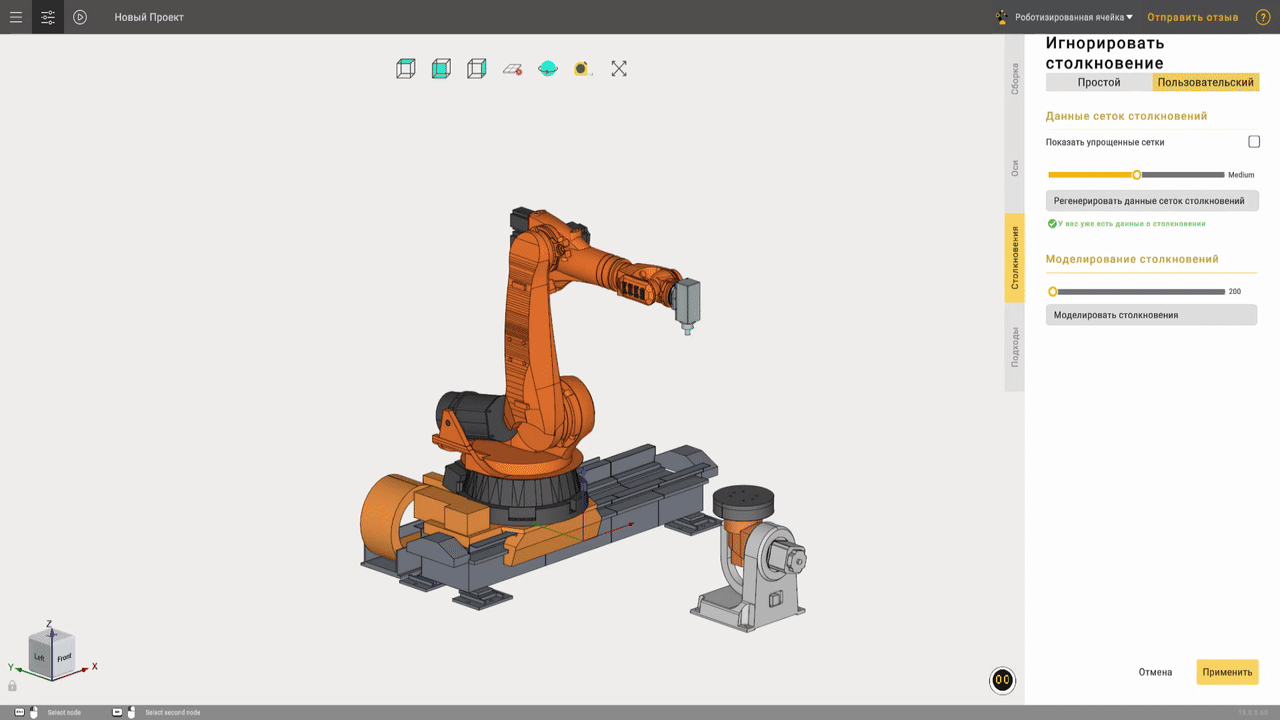Click the yellow 'Применить' button
This screenshot has height=720, width=1280.
coord(1227,672)
